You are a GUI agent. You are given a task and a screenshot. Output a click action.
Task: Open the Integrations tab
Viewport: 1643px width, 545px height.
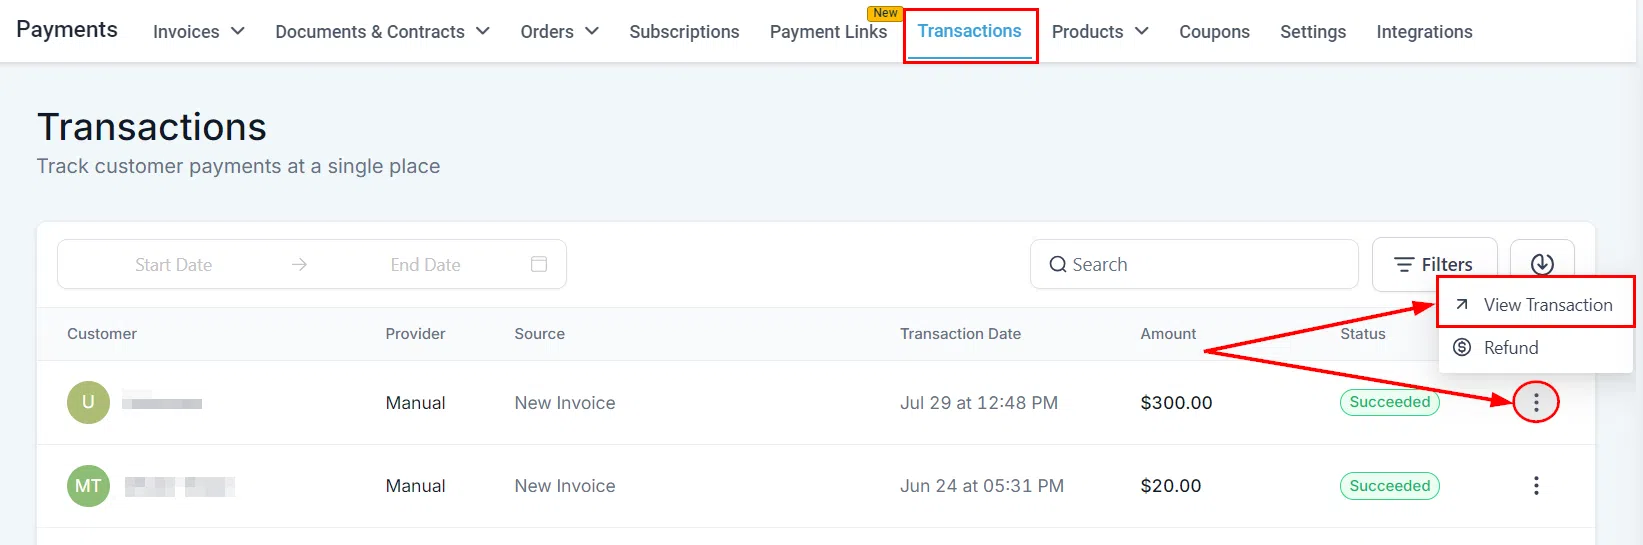[x=1424, y=32]
